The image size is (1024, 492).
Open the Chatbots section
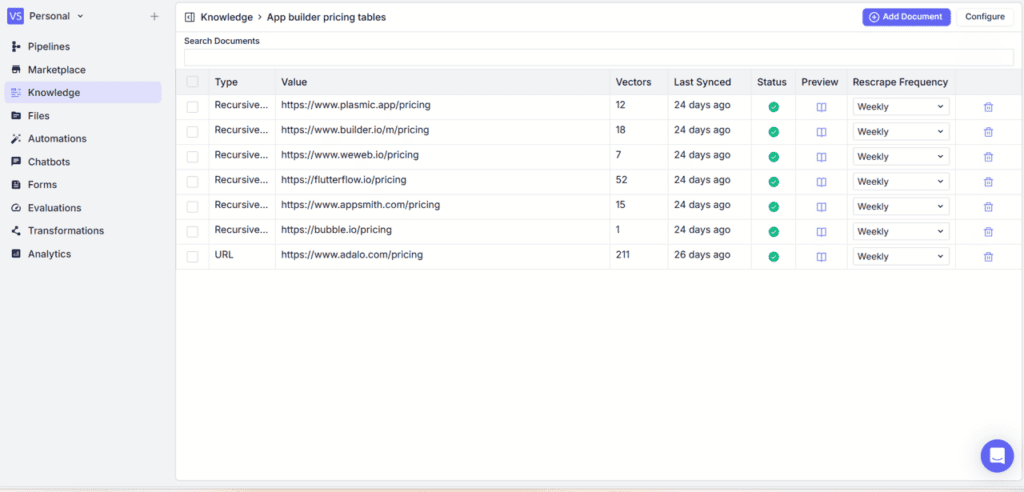48,162
